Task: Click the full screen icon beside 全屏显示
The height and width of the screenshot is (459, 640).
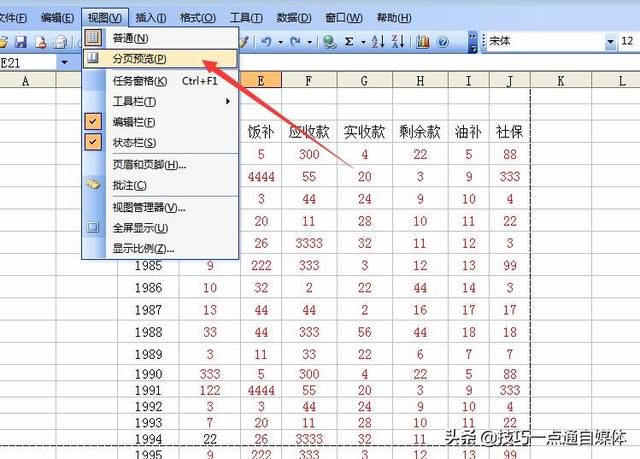Action: [93, 227]
